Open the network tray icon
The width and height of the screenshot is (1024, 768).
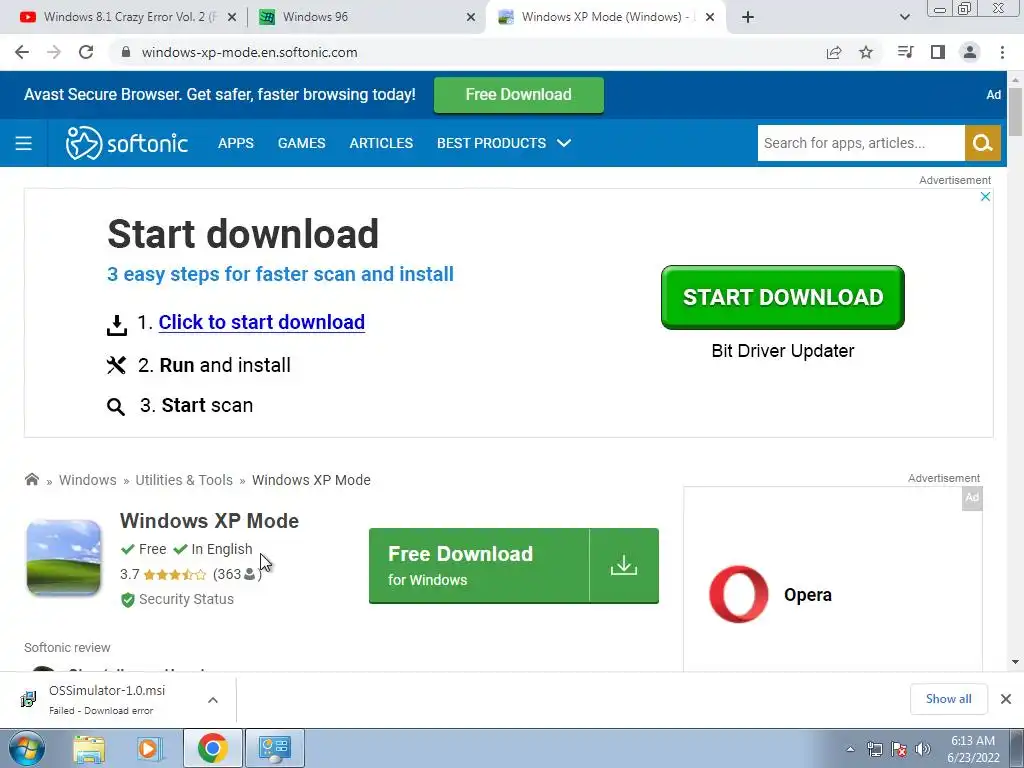pyautogui.click(x=874, y=749)
